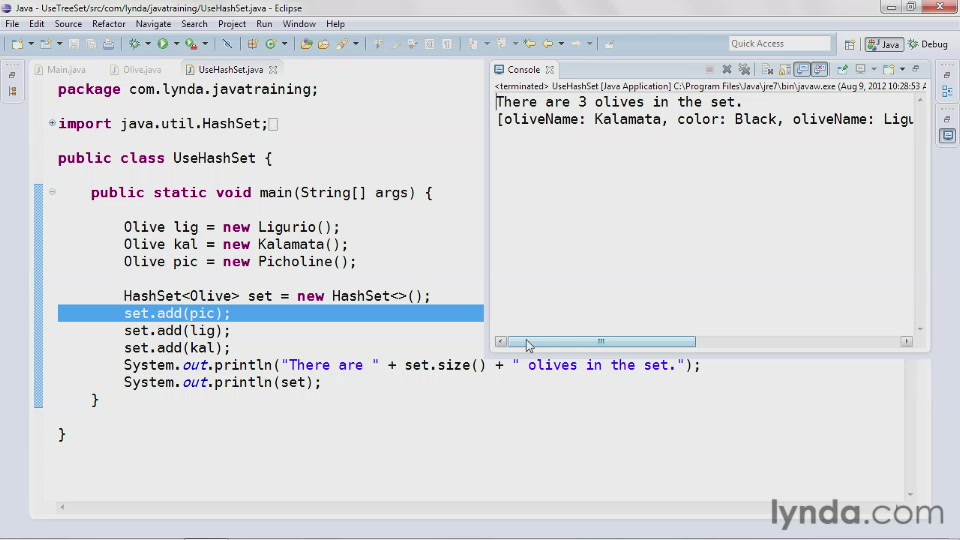
Task: Switch to the Debug perspective
Action: pos(928,44)
